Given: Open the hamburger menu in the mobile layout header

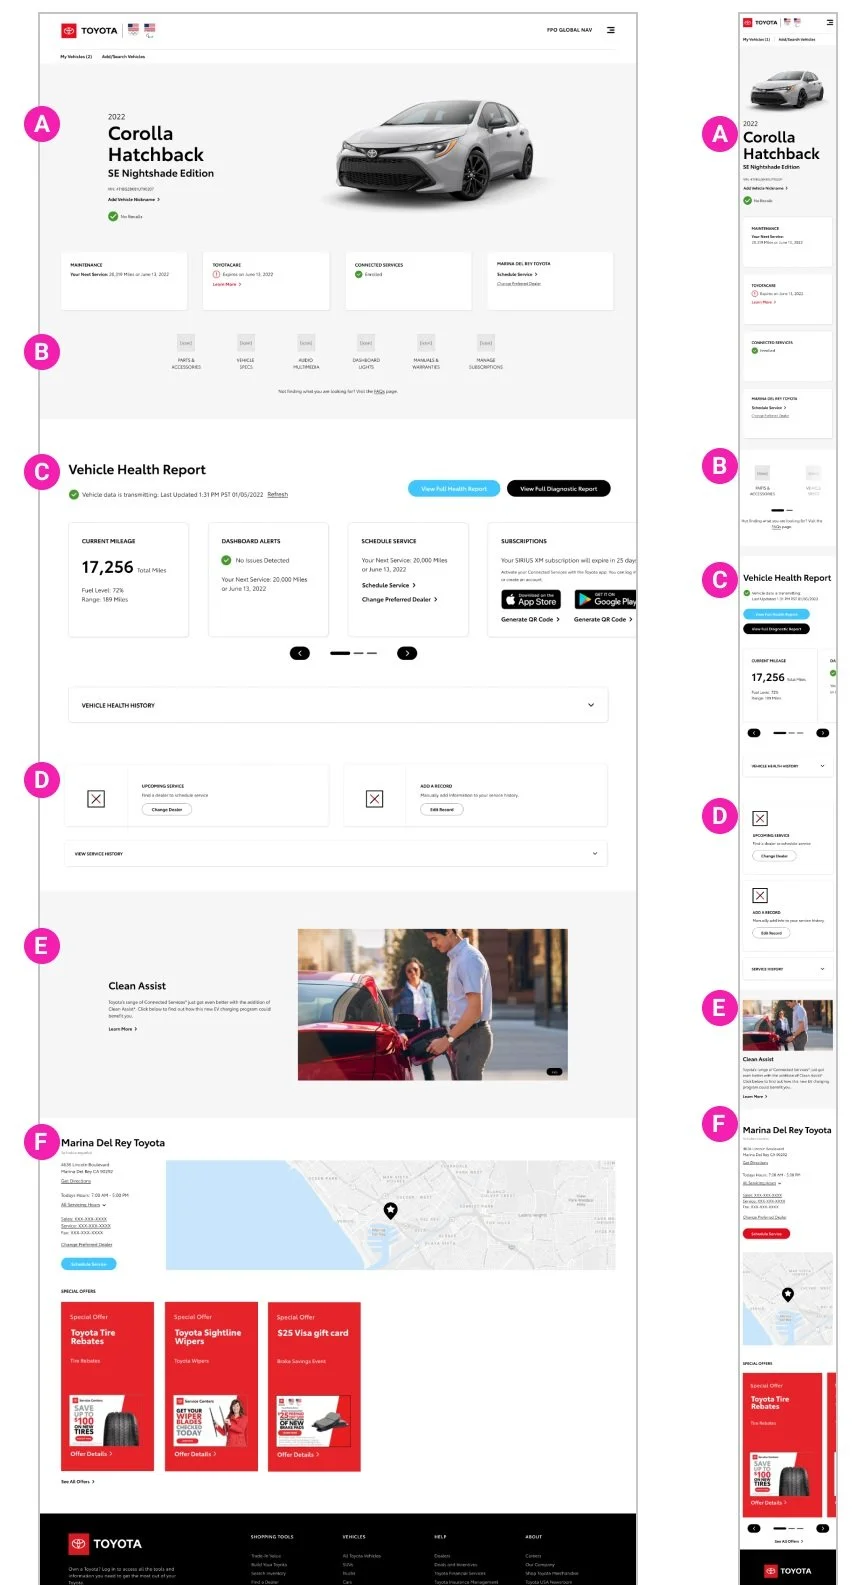Looking at the screenshot, I should [x=829, y=21].
